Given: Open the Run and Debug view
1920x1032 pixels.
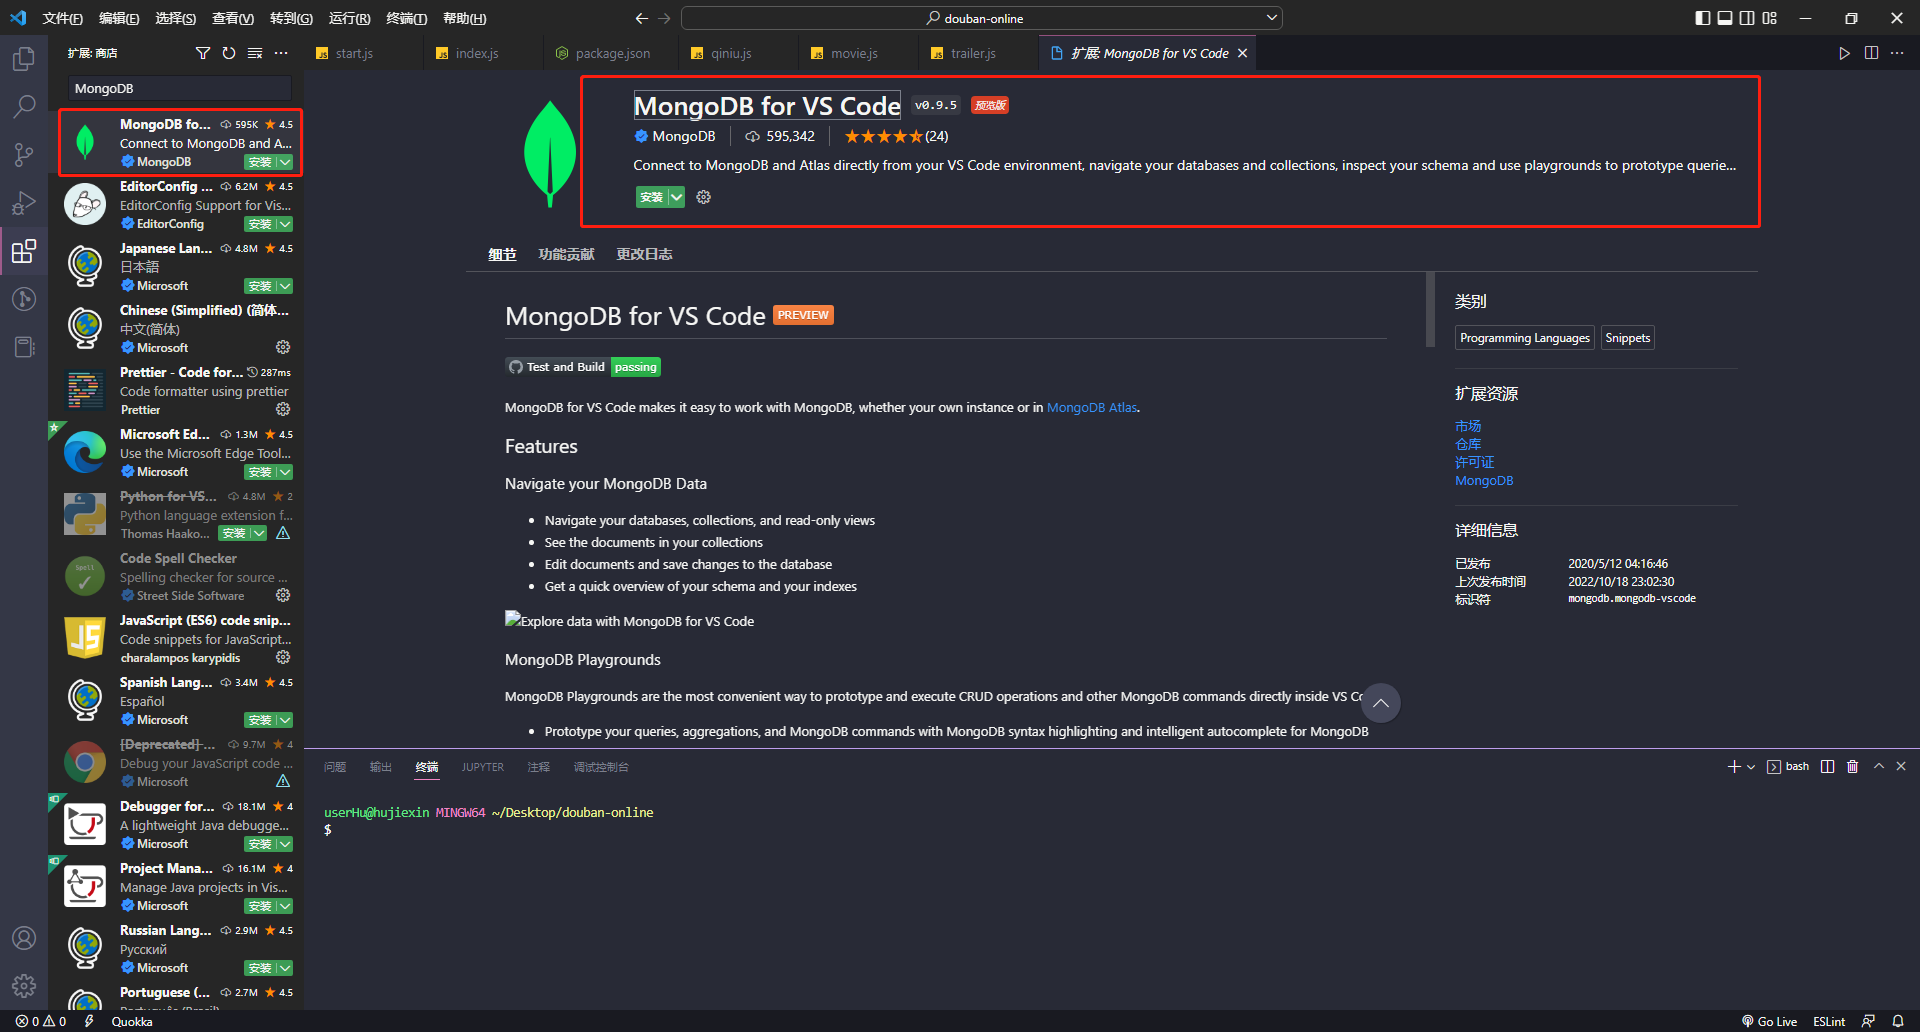Looking at the screenshot, I should pyautogui.click(x=24, y=203).
